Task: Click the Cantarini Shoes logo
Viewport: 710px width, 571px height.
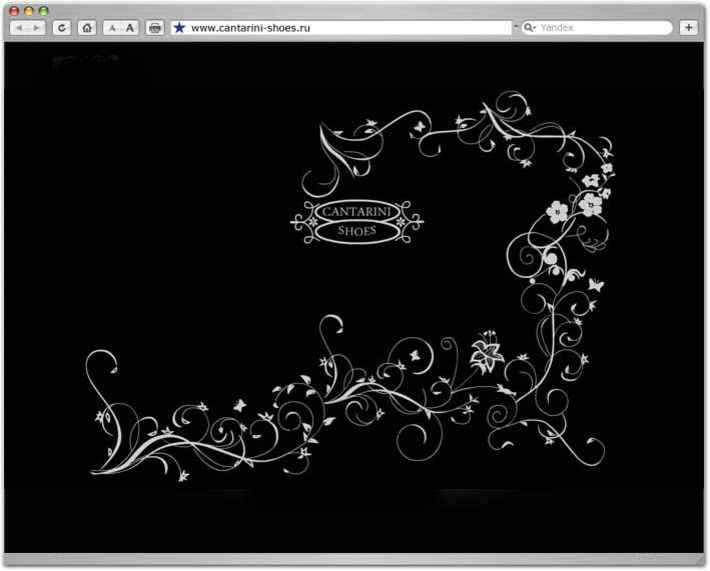Action: point(357,222)
